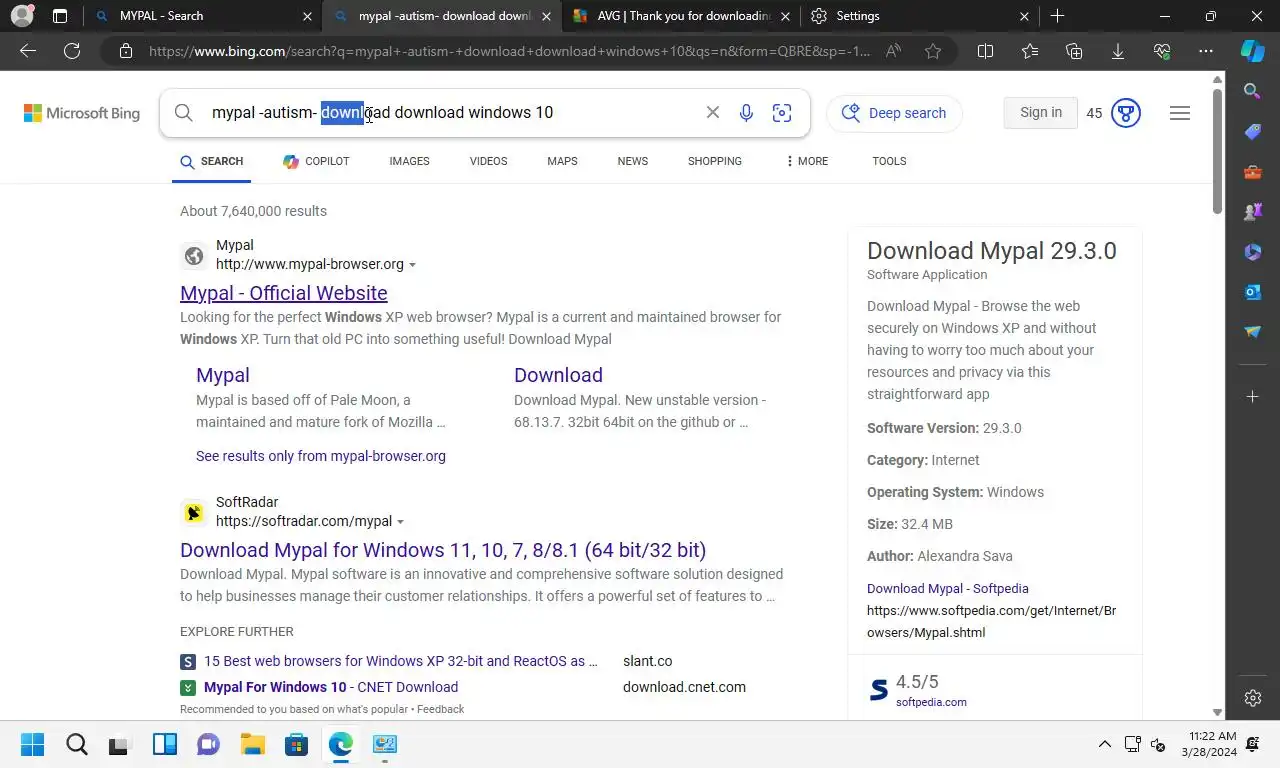
Task: Select VIDEOS search tab
Action: pyautogui.click(x=488, y=161)
